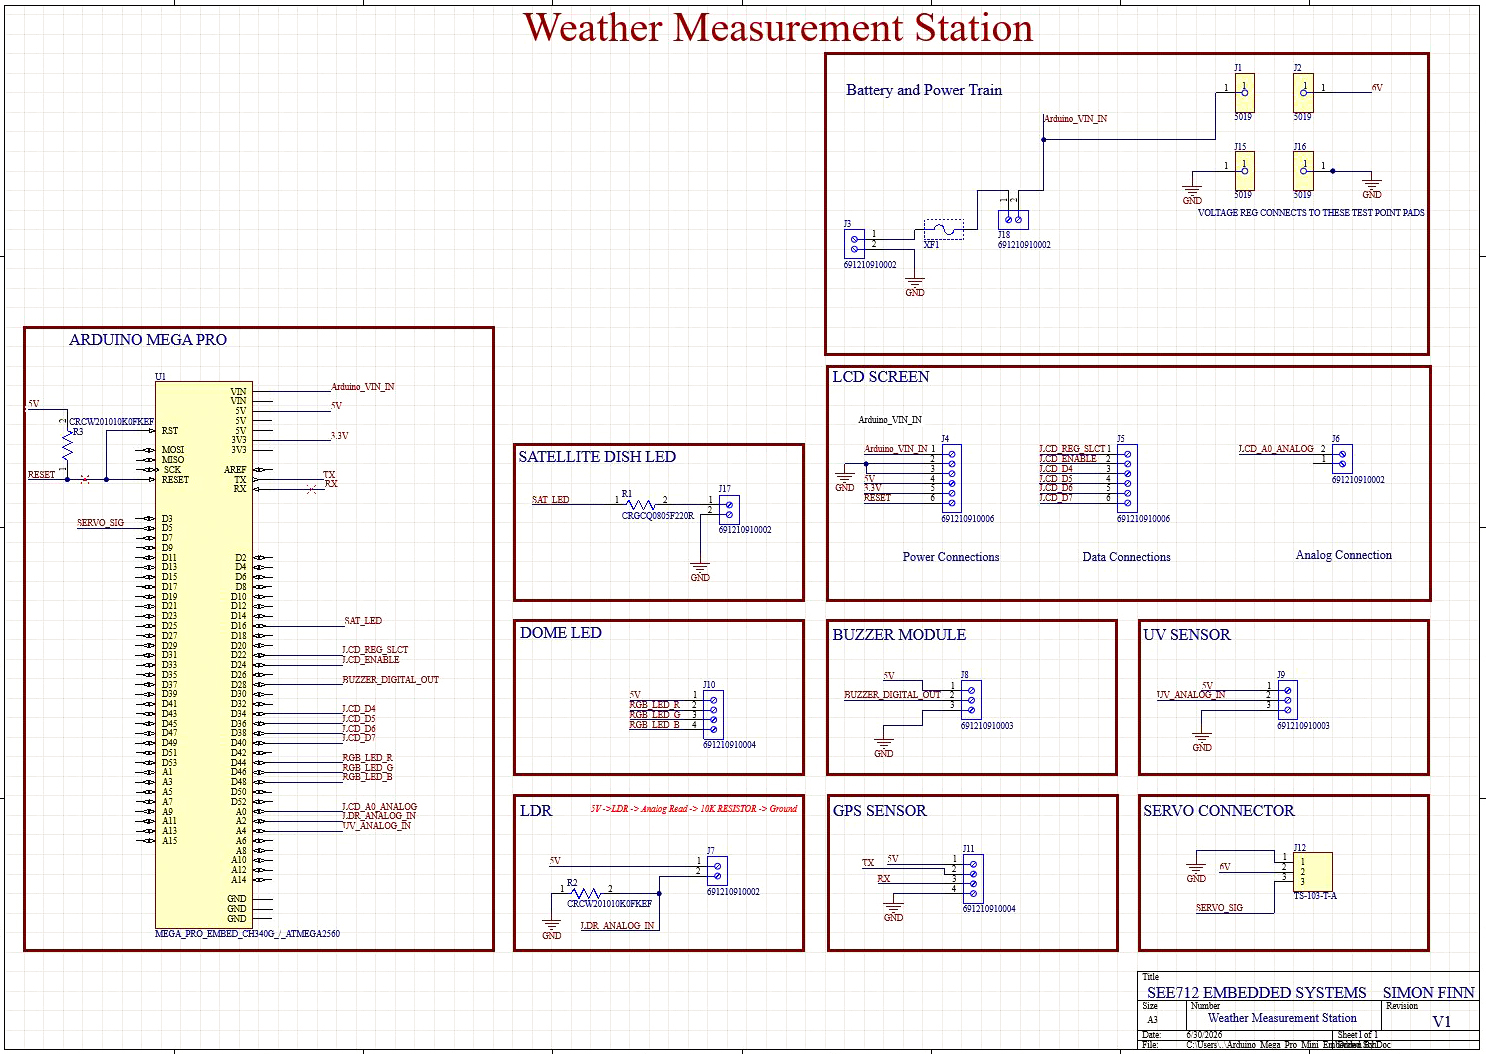1486x1054 pixels.
Task: Click the UV_ANALOG_IN net label in UV Sensor block
Action: pyautogui.click(x=1191, y=694)
